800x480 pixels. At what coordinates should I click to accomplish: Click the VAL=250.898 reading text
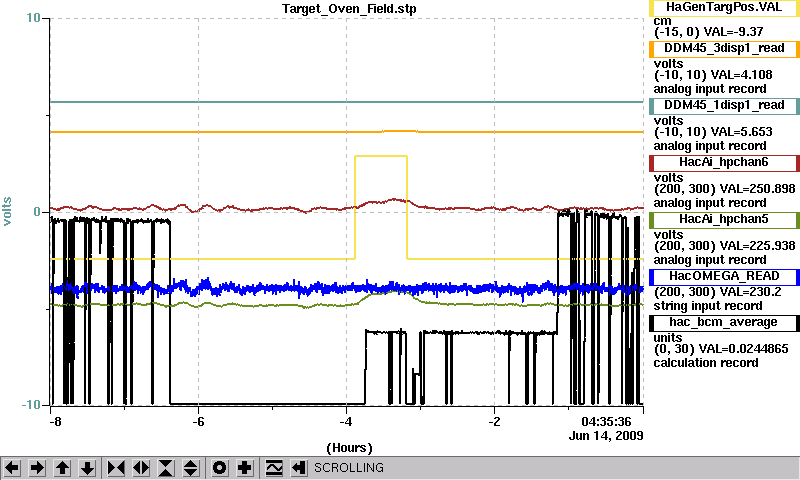point(757,189)
